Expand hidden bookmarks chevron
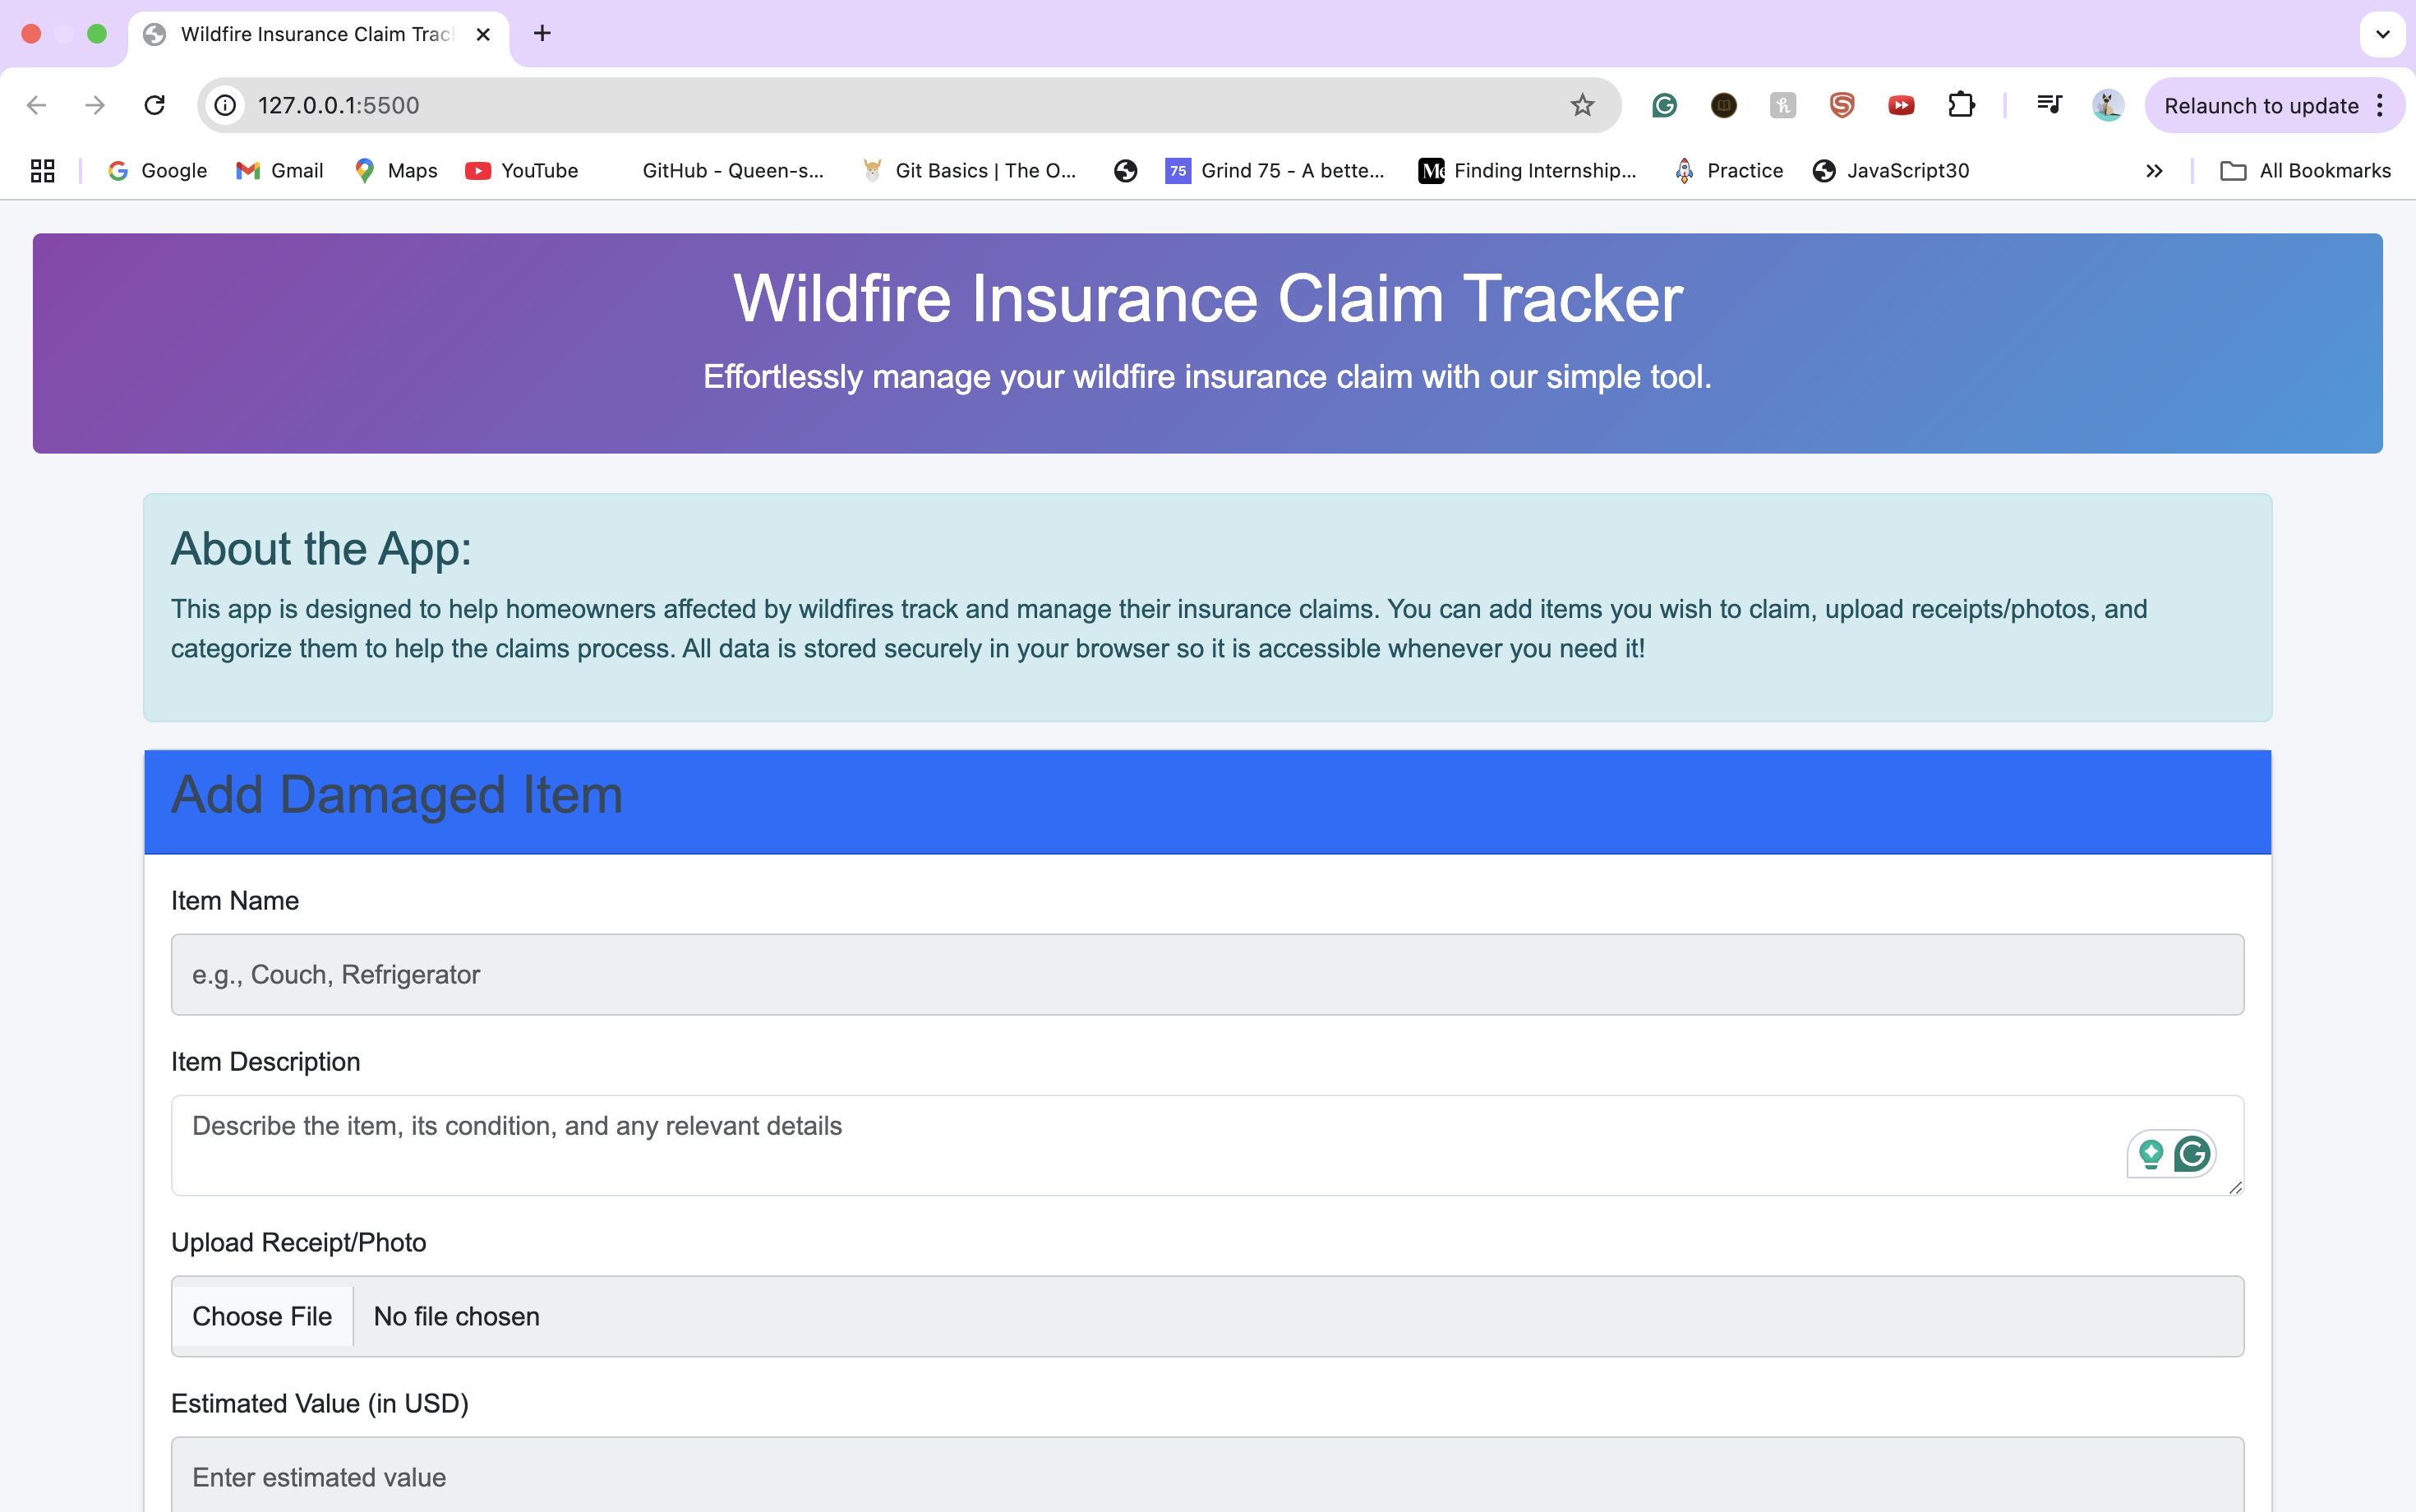2416x1512 pixels. click(x=2154, y=171)
